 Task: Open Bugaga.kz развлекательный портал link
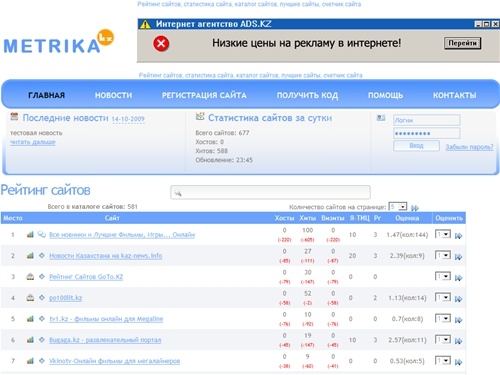coord(105,340)
